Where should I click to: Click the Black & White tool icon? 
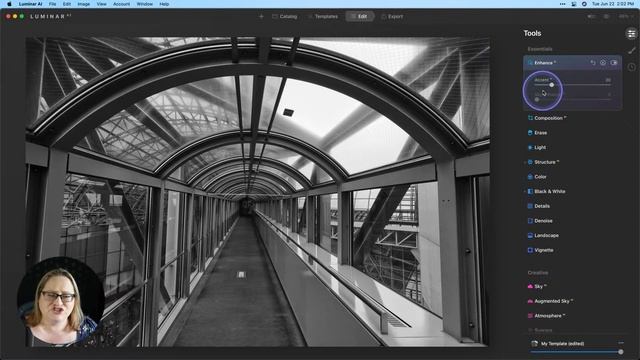tap(530, 191)
